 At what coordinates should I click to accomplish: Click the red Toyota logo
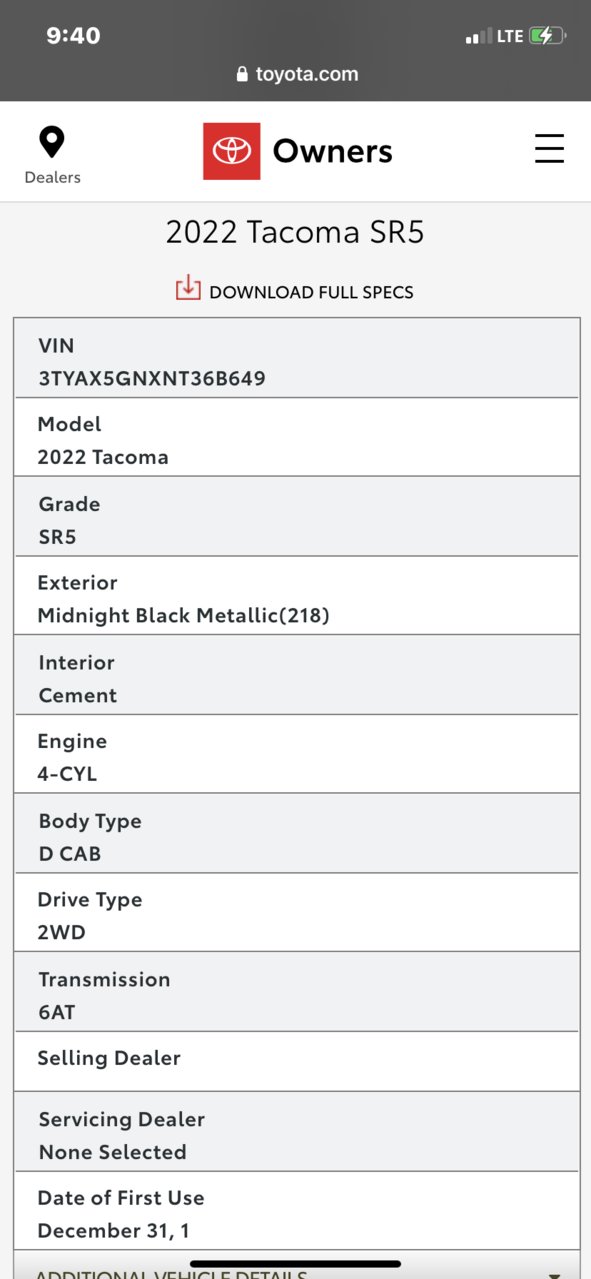tap(232, 151)
